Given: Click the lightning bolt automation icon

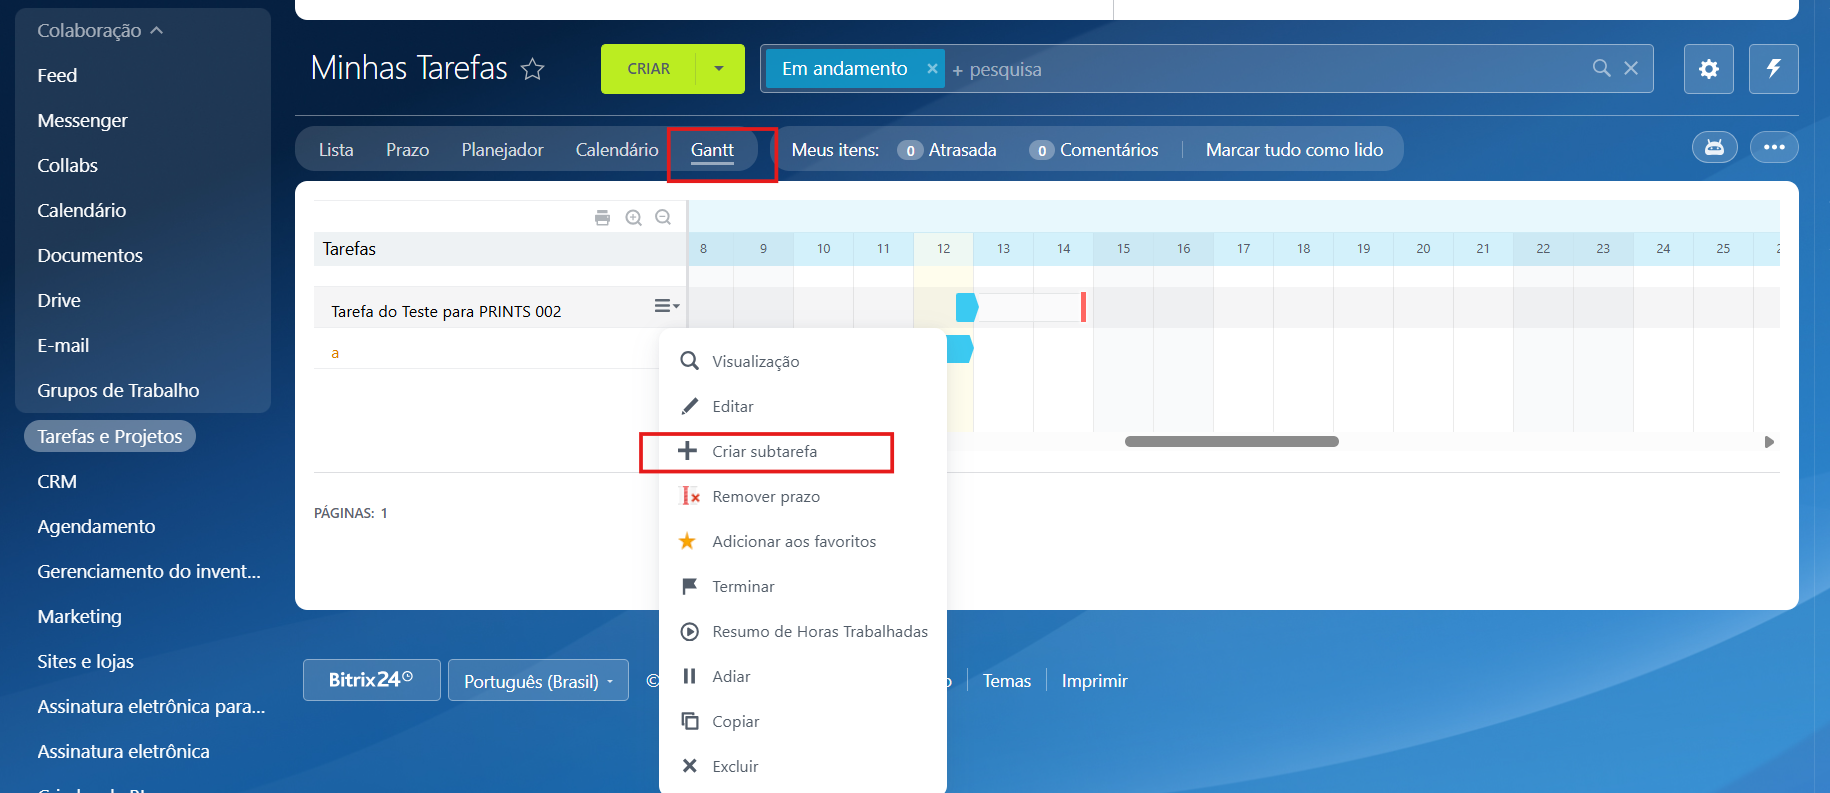Looking at the screenshot, I should (x=1773, y=69).
